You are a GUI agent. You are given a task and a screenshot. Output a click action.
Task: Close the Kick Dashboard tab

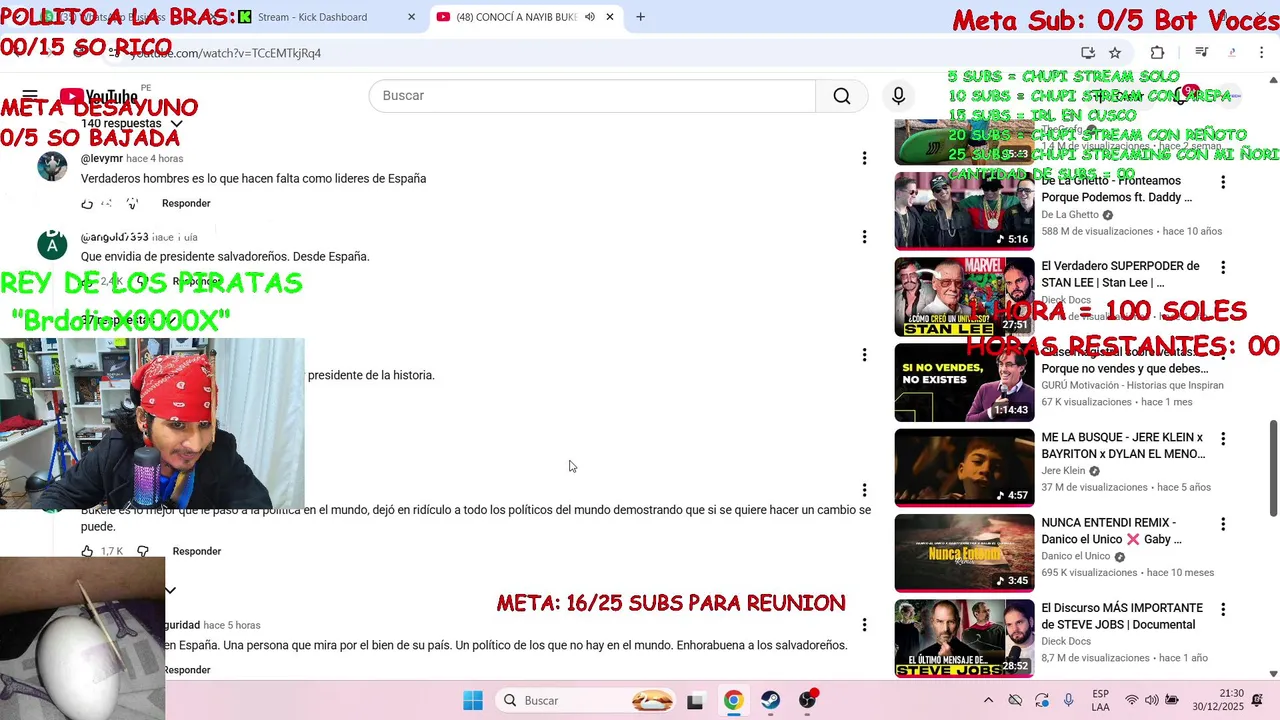point(411,17)
